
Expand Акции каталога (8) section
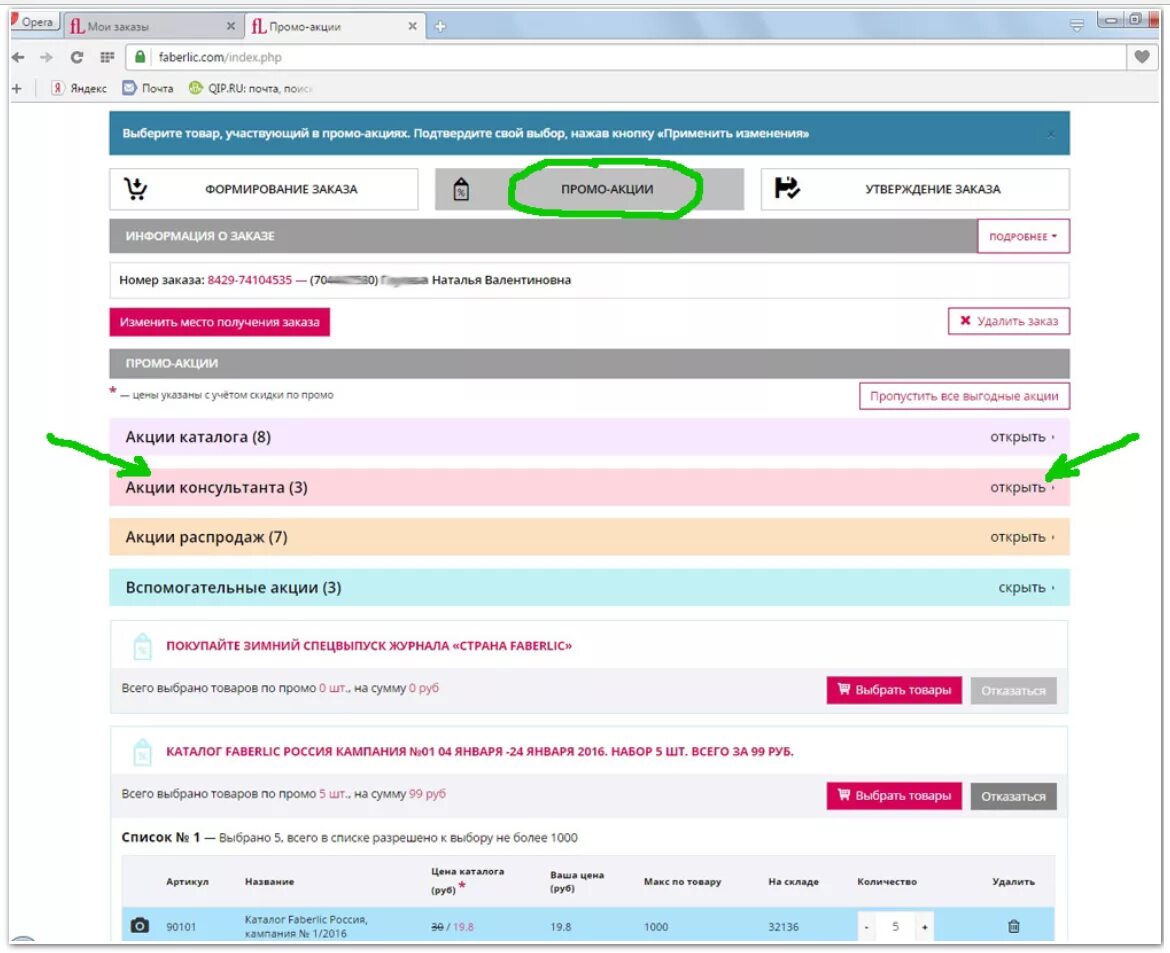click(589, 437)
